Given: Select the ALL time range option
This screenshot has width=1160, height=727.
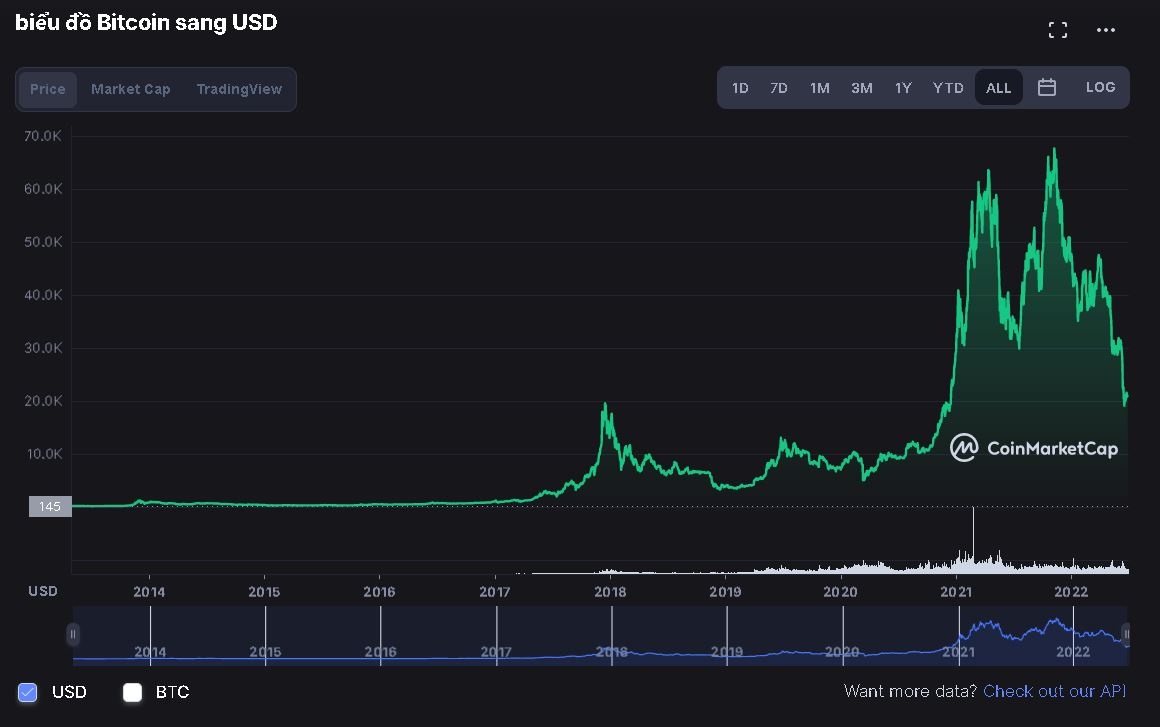Looking at the screenshot, I should pyautogui.click(x=998, y=88).
